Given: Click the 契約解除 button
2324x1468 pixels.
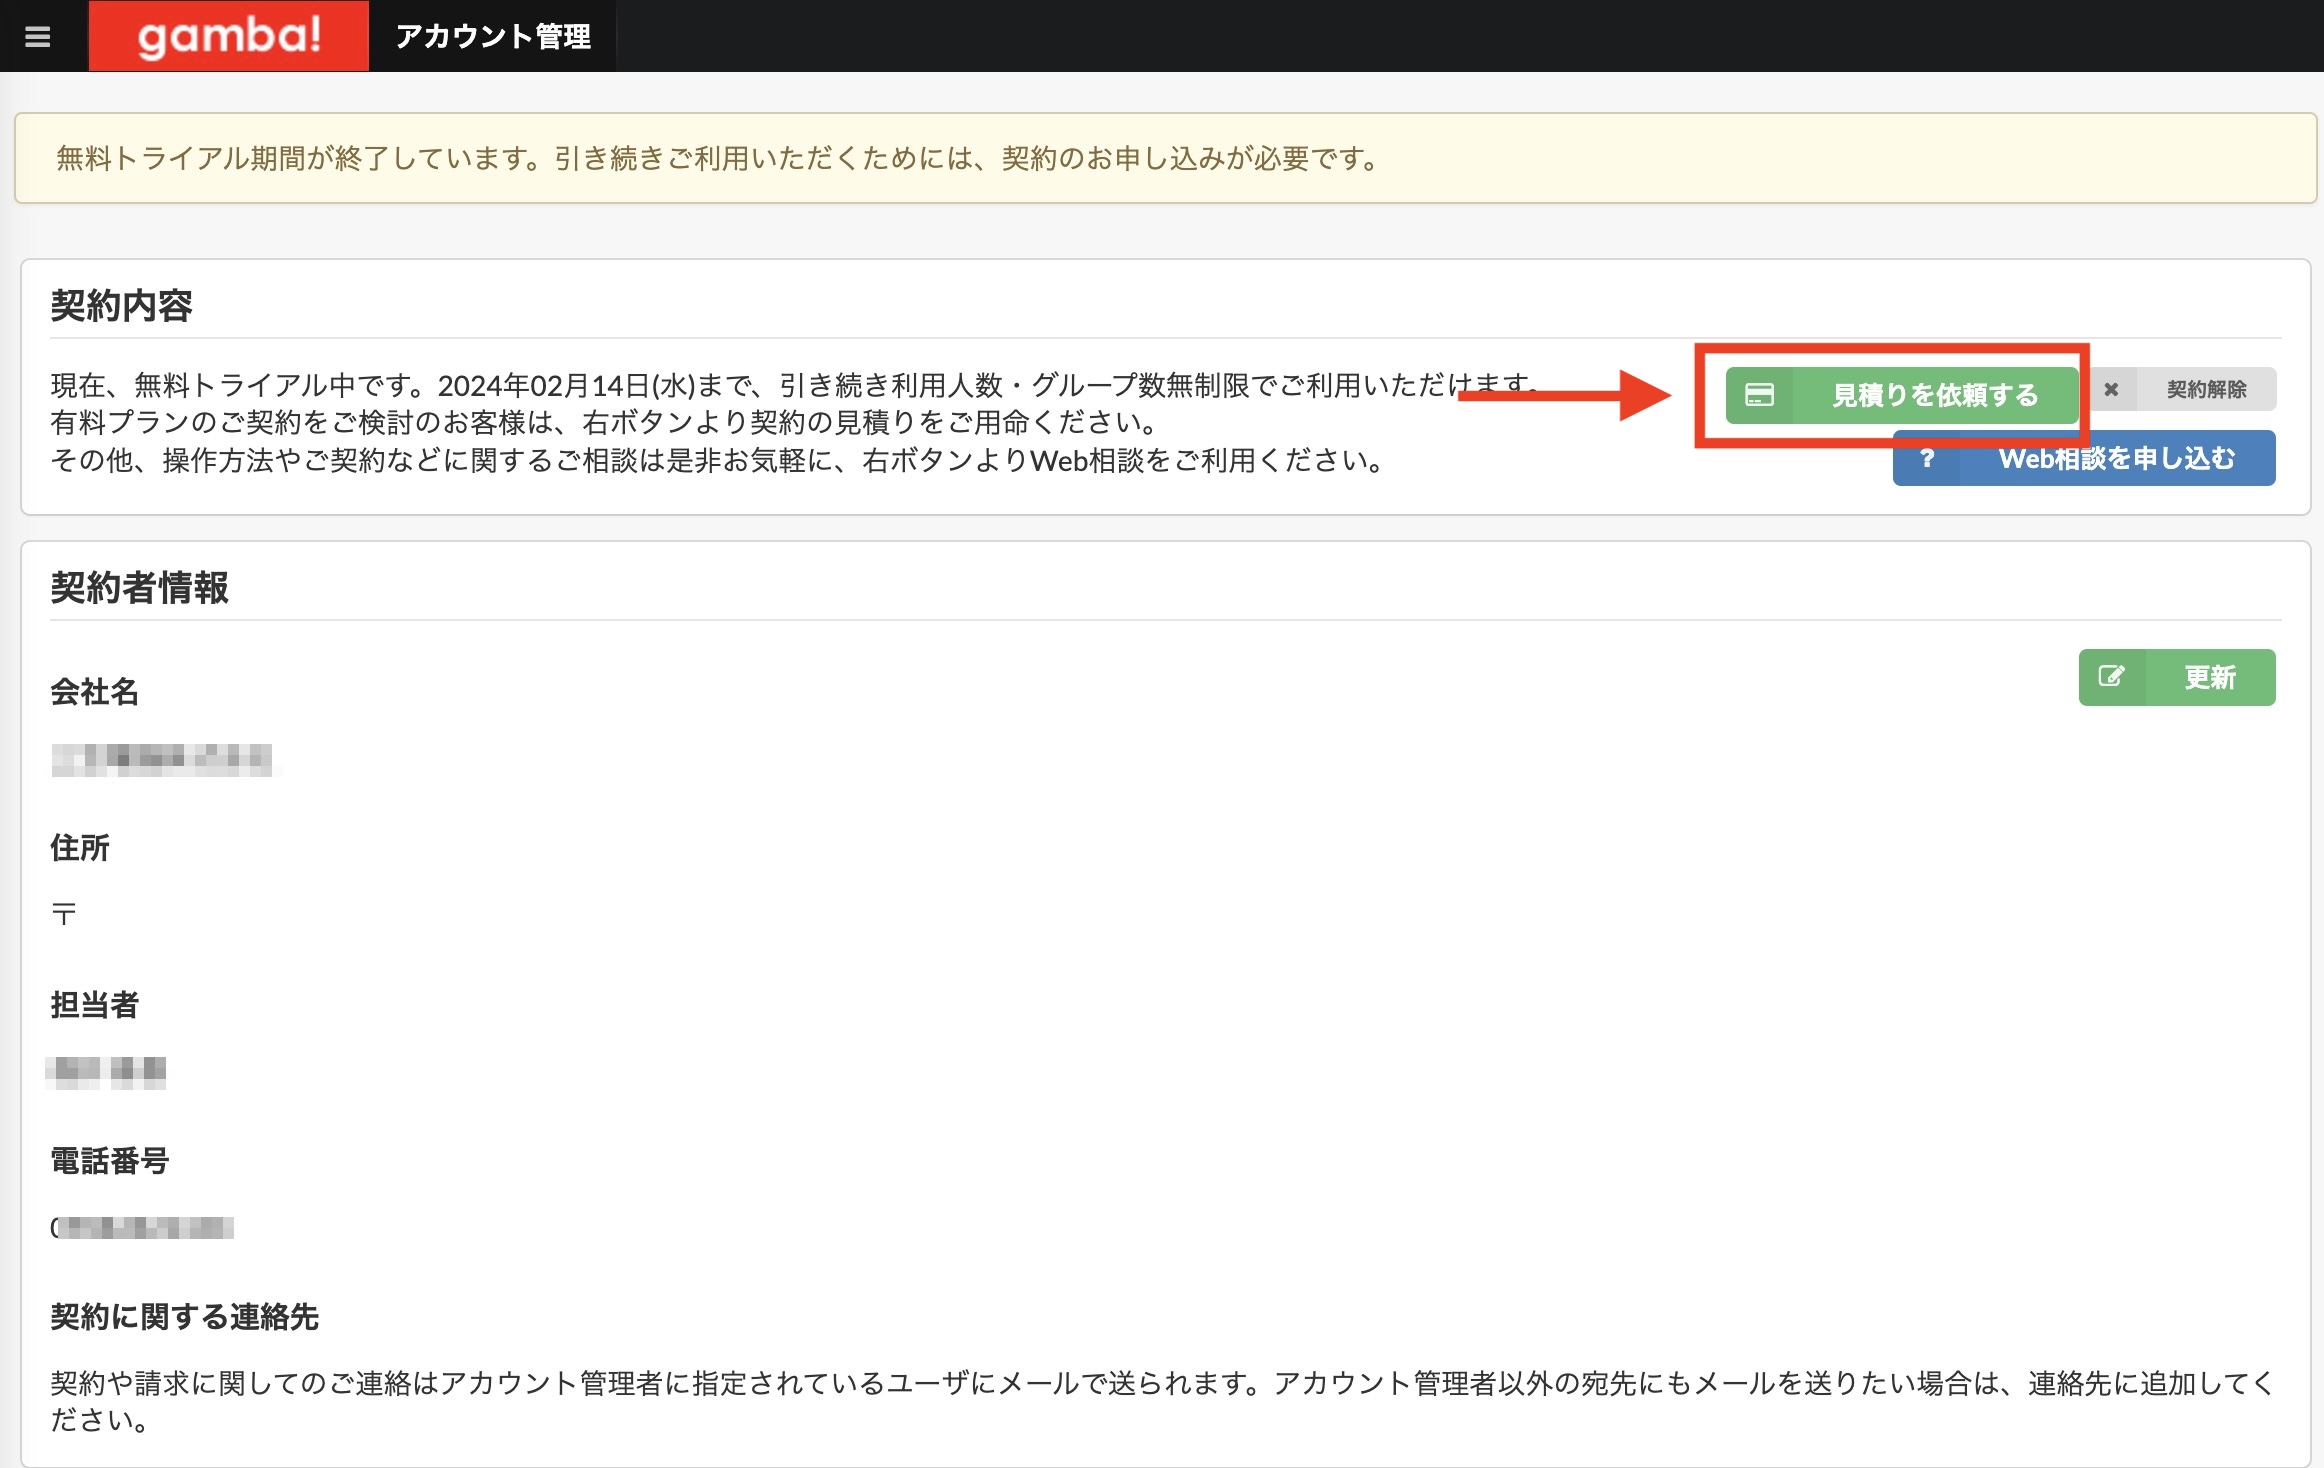Looking at the screenshot, I should tap(2183, 389).
